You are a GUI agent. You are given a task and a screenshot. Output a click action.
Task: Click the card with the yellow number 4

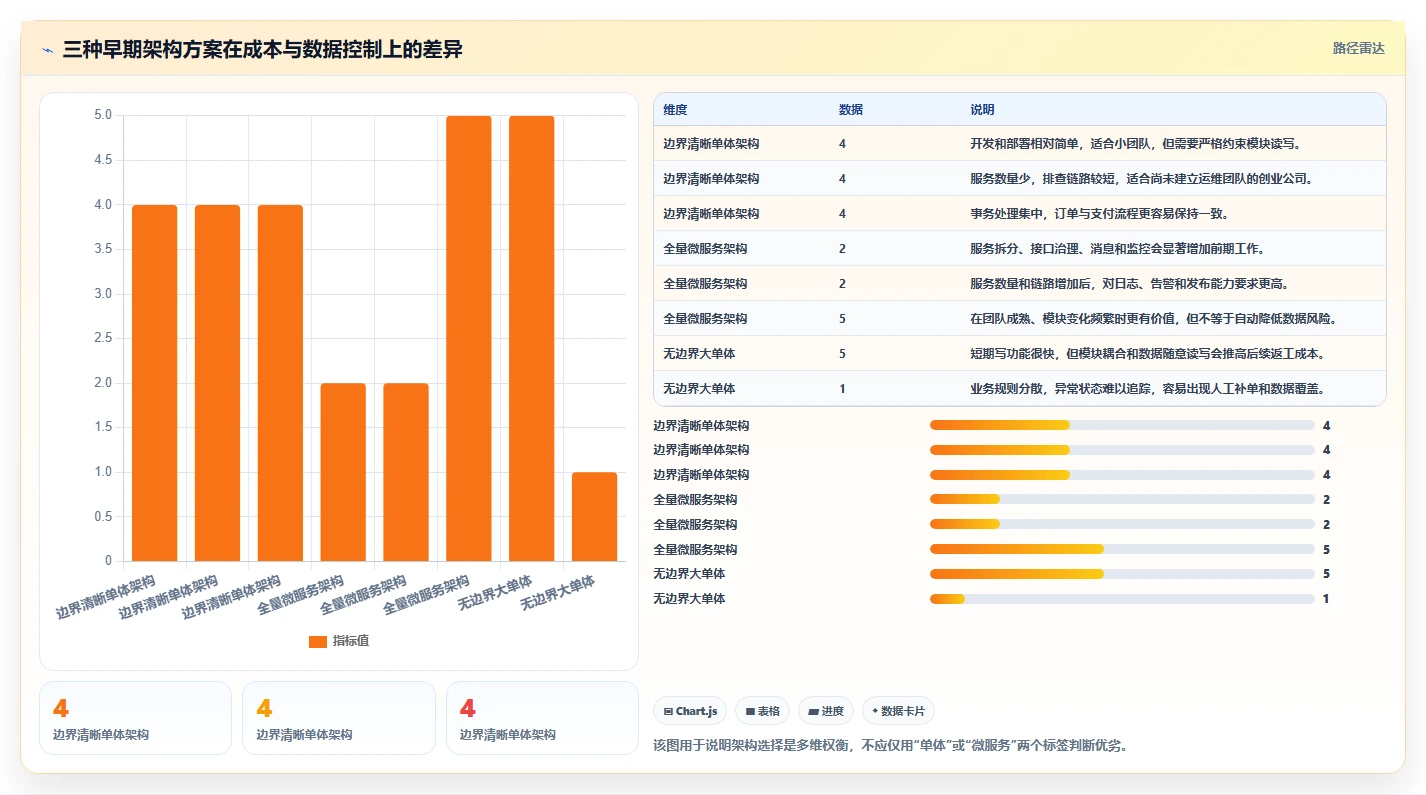[x=339, y=718]
